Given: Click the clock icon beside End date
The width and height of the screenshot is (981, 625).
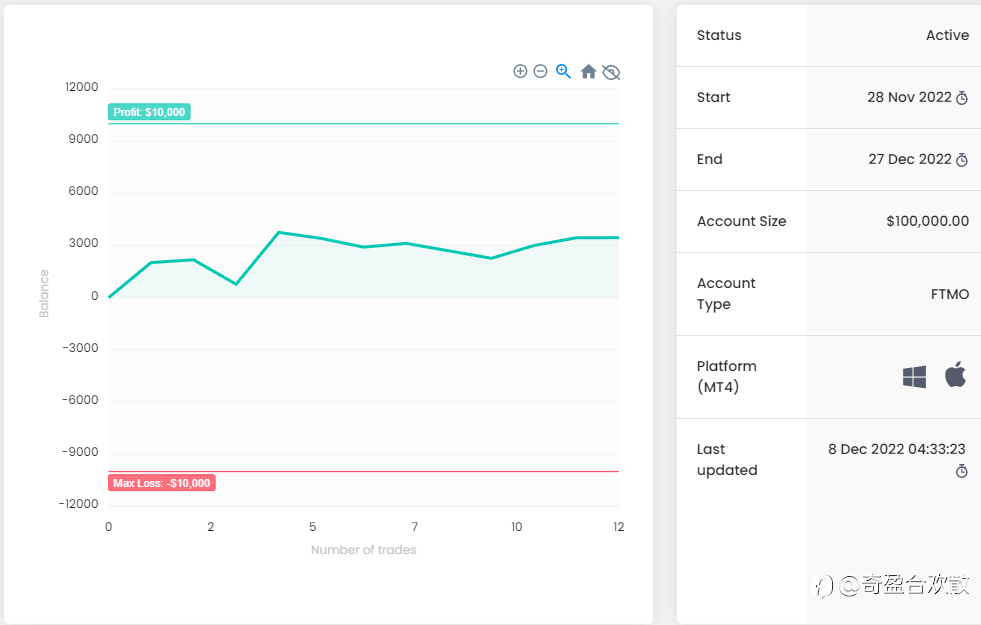Looking at the screenshot, I should coord(962,160).
